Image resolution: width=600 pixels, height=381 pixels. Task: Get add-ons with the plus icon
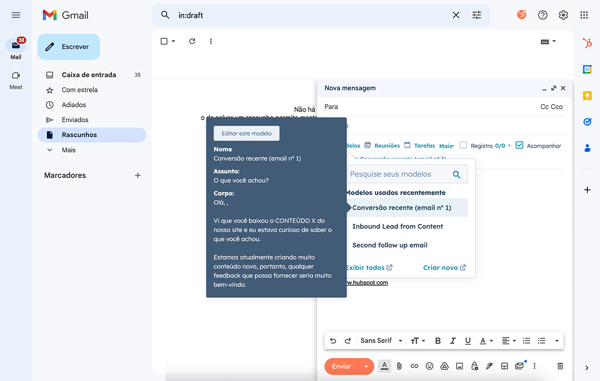pos(587,189)
